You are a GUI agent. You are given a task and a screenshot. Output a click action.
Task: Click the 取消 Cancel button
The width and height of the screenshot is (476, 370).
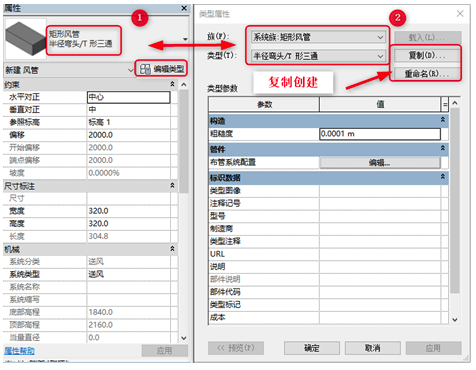[x=373, y=348]
